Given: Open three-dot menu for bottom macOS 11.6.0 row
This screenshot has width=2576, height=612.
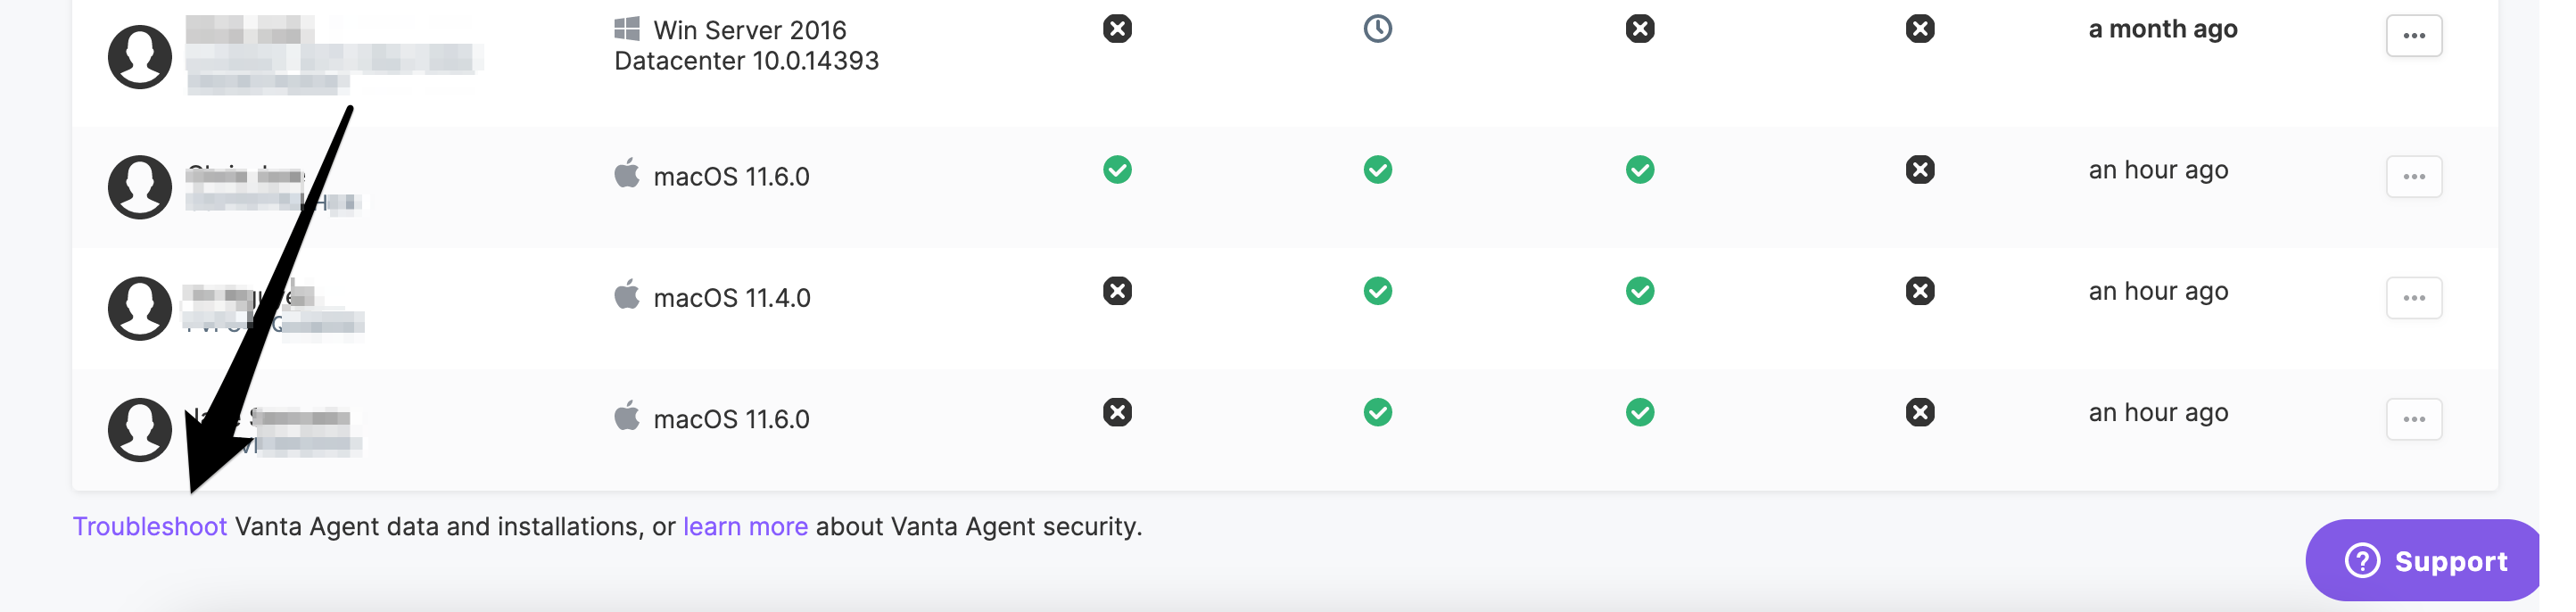Looking at the screenshot, I should [x=2414, y=419].
